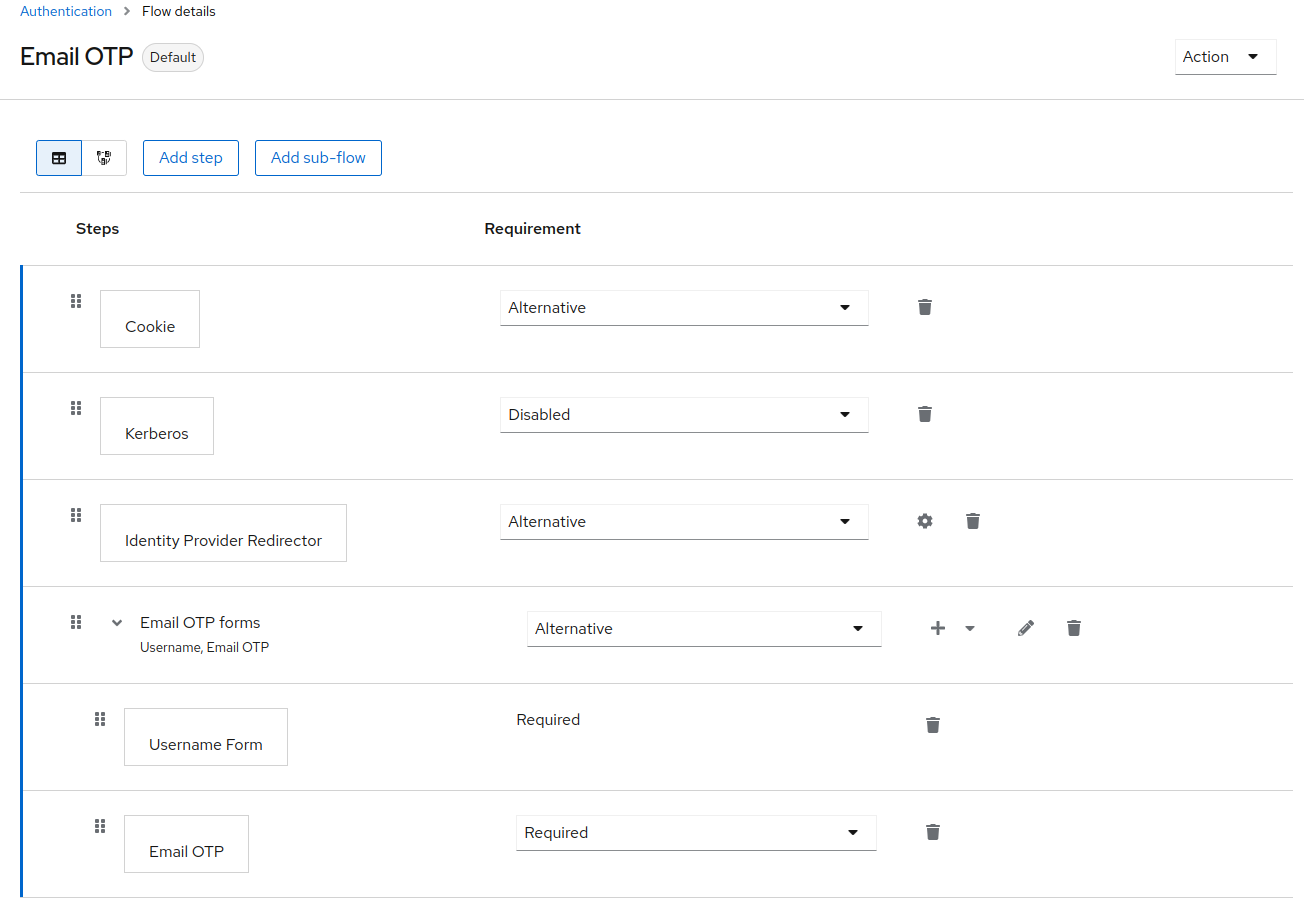The image size is (1304, 905).
Task: Select the Email OTP step box
Action: [186, 844]
